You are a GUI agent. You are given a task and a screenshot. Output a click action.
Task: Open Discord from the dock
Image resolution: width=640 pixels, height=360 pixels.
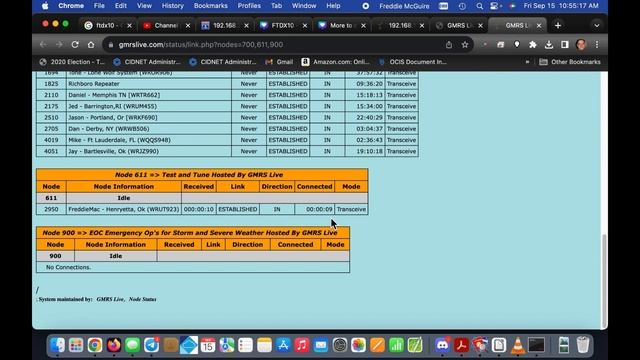pos(442,345)
